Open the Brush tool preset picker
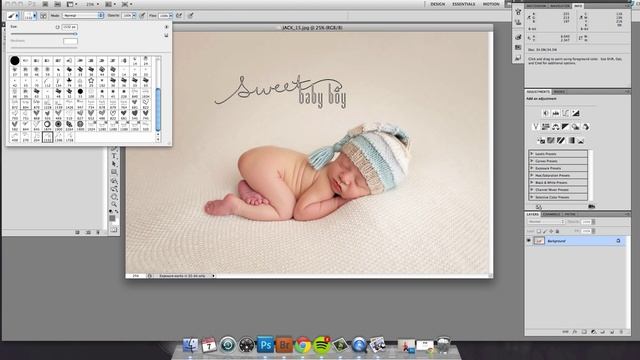The height and width of the screenshot is (360, 640). click(x=12, y=16)
